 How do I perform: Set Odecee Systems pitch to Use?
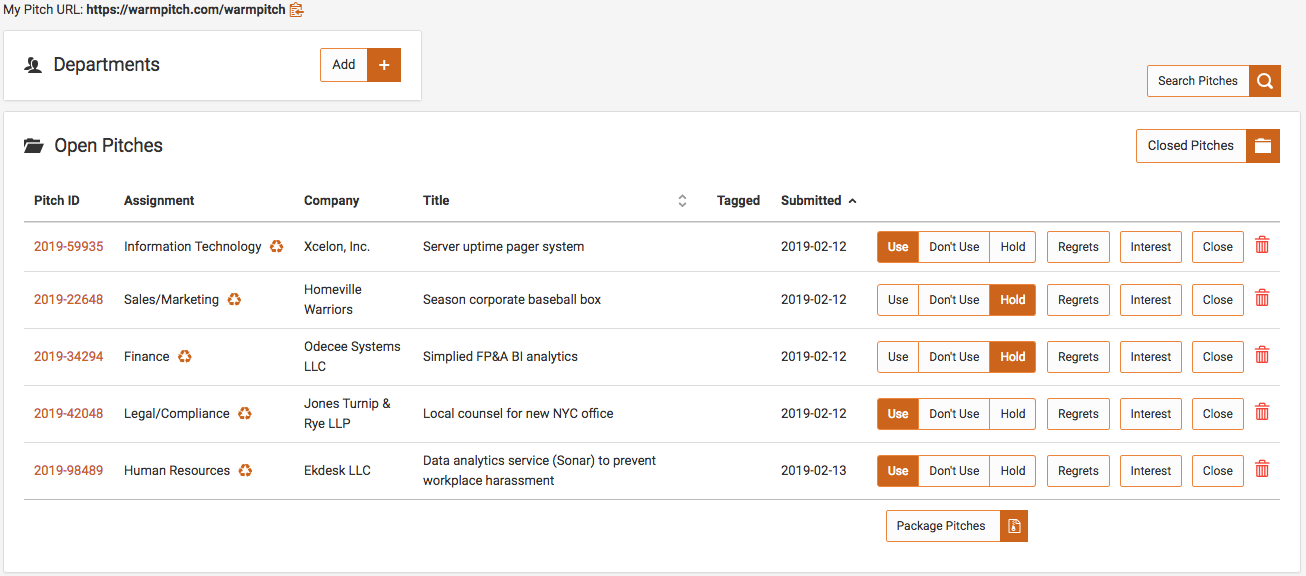[898, 357]
